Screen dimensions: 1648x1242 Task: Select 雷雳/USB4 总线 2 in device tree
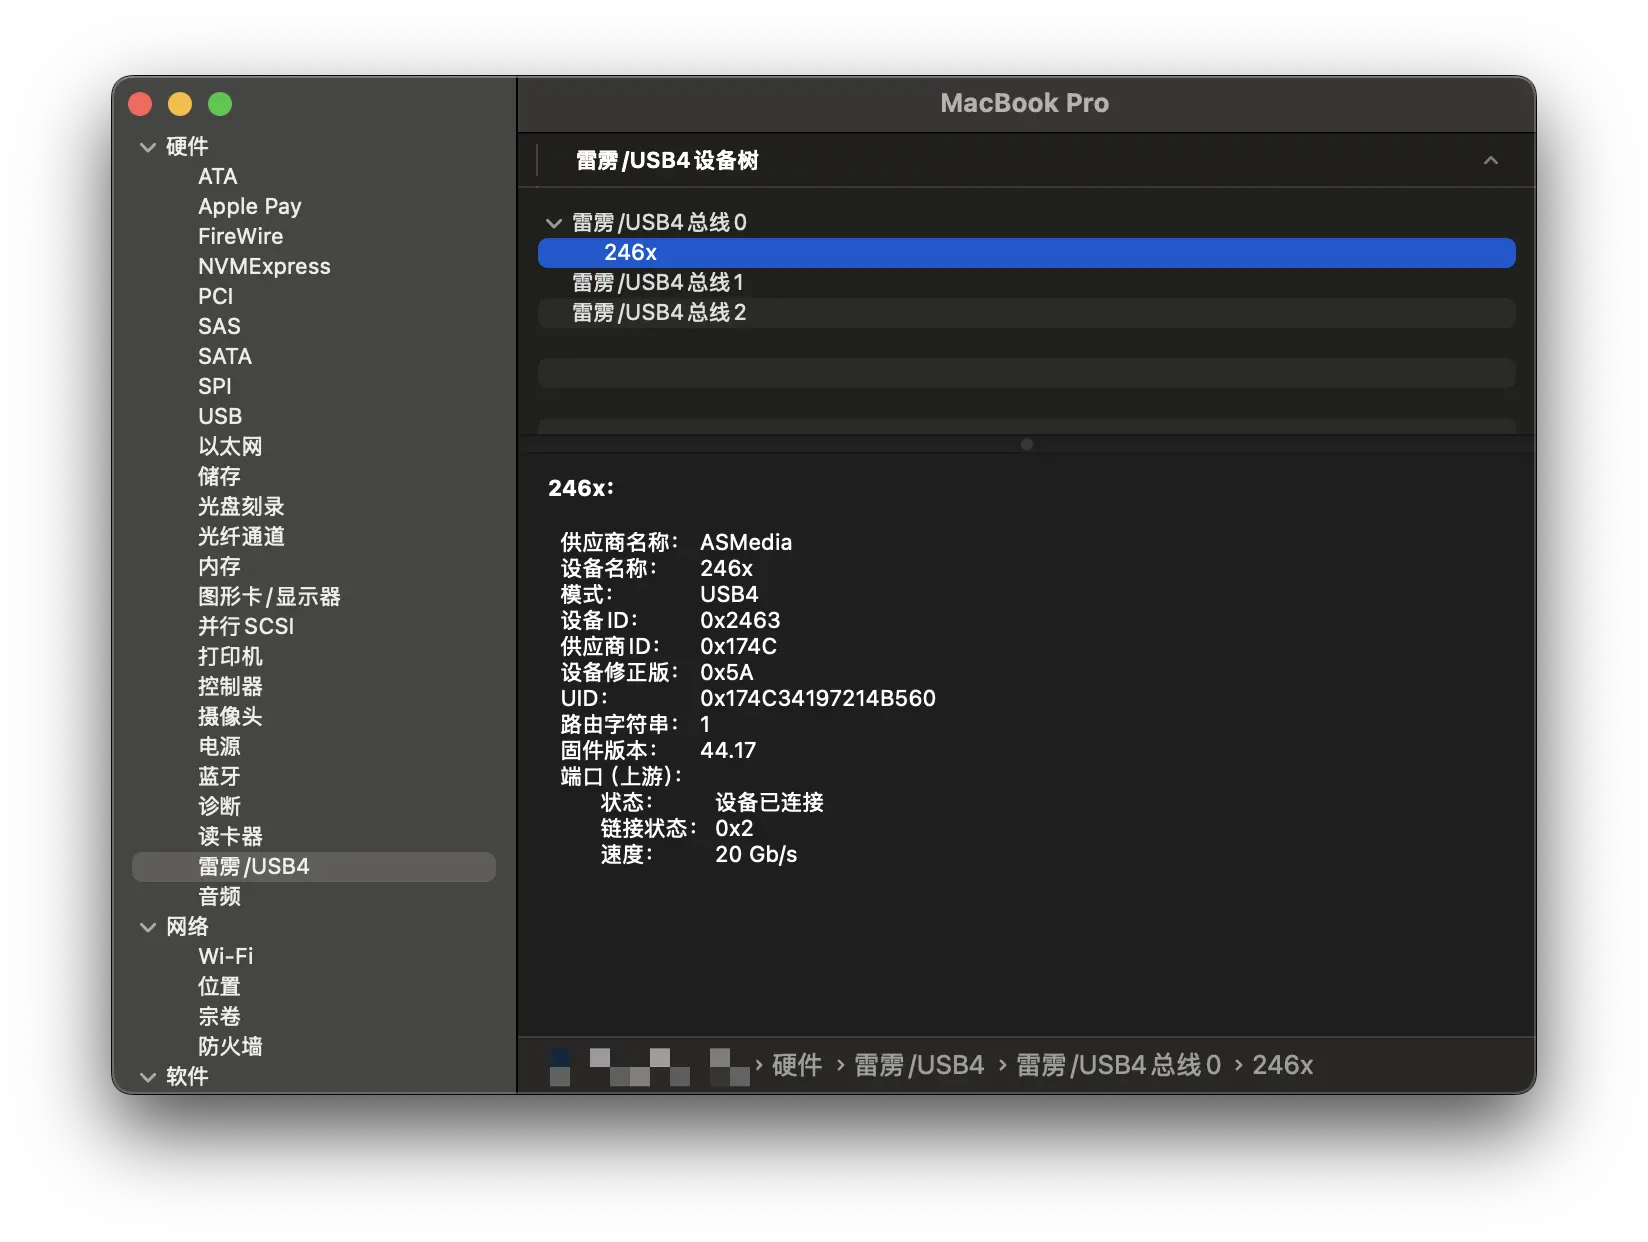click(658, 313)
